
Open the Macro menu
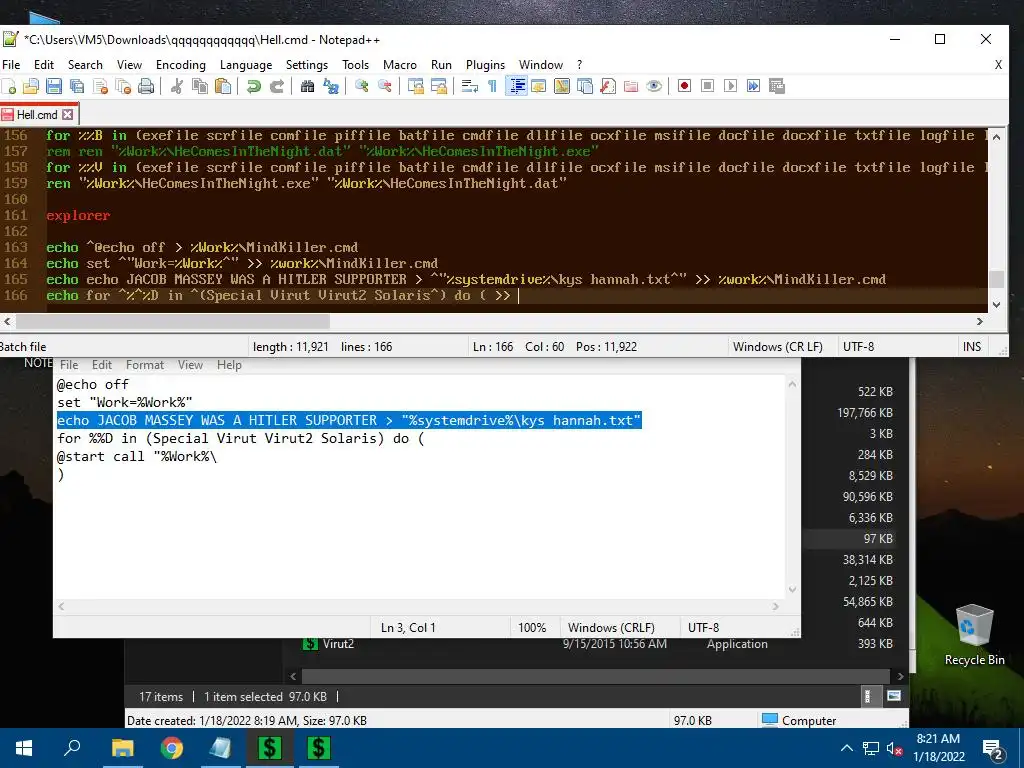pos(400,65)
